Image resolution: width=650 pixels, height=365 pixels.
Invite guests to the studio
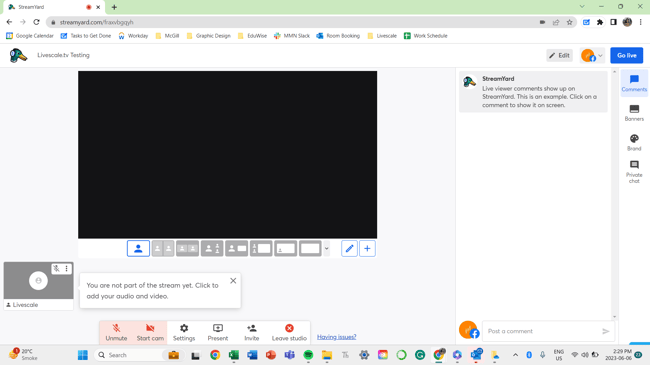tap(252, 333)
